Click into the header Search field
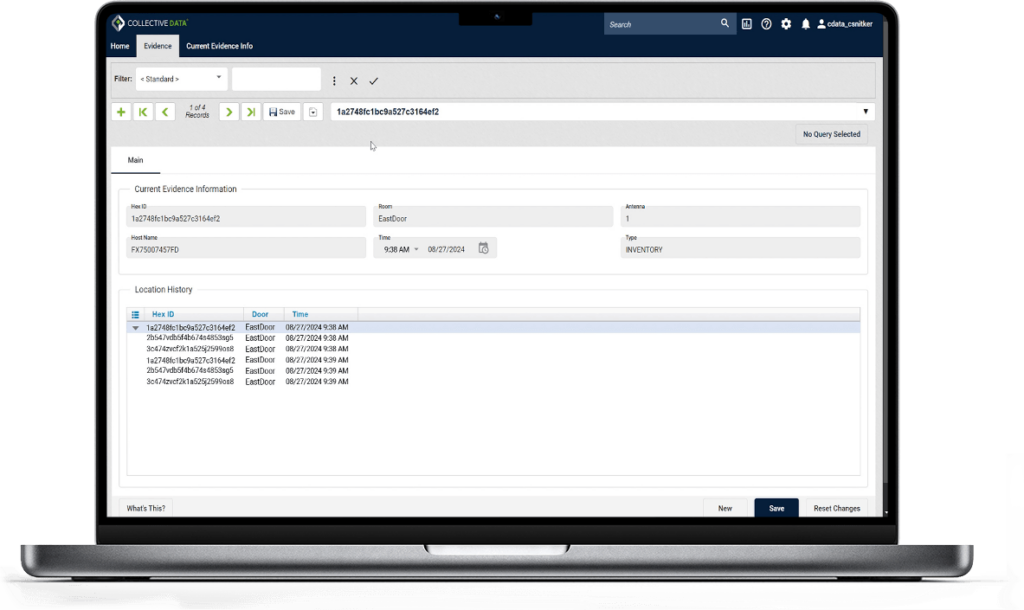This screenshot has width=1024, height=610. click(x=660, y=24)
